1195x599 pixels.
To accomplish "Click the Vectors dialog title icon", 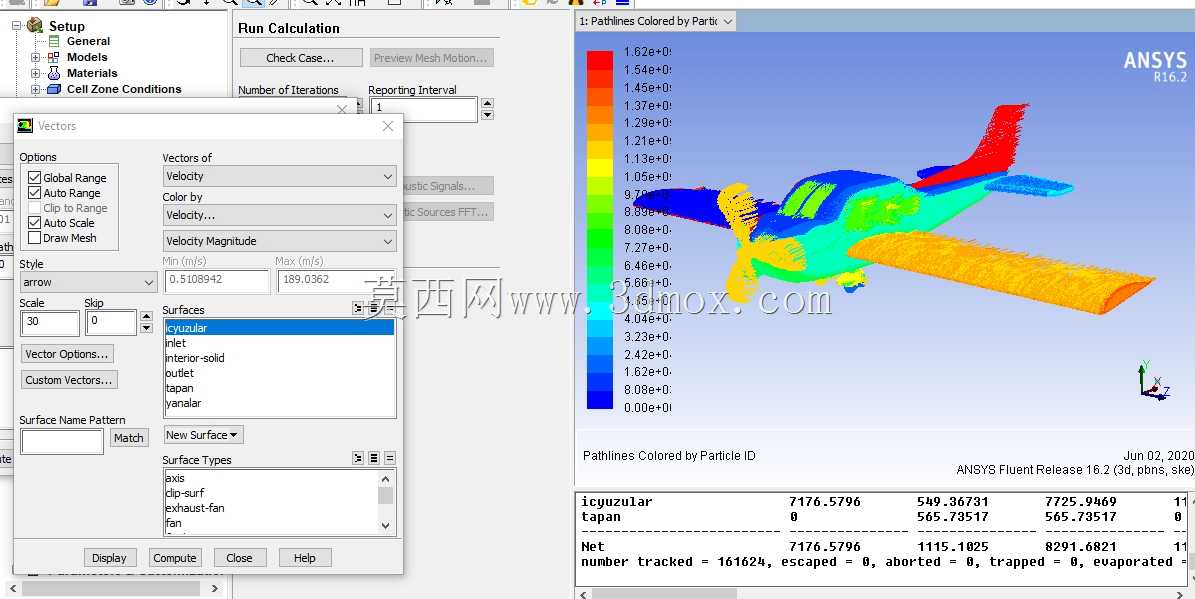I will (25, 126).
